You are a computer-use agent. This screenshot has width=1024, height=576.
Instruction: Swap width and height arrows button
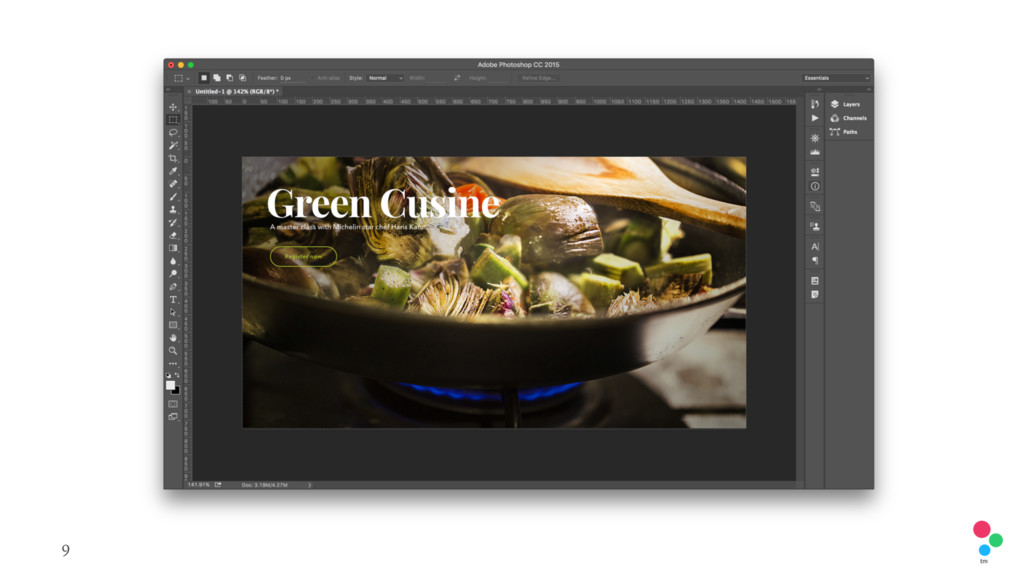[x=457, y=78]
